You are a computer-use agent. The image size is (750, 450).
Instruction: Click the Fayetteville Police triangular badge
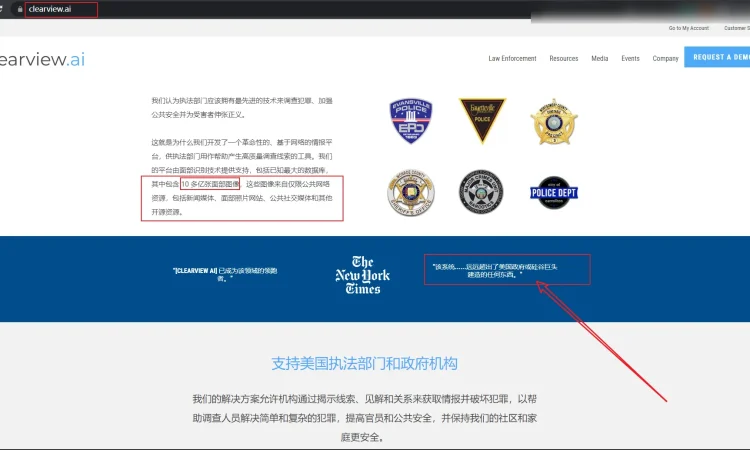[482, 121]
